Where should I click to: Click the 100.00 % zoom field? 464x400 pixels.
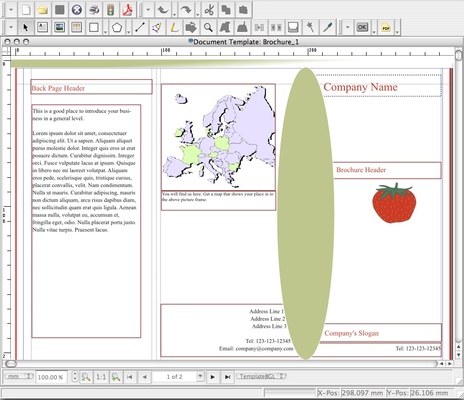coord(51,377)
